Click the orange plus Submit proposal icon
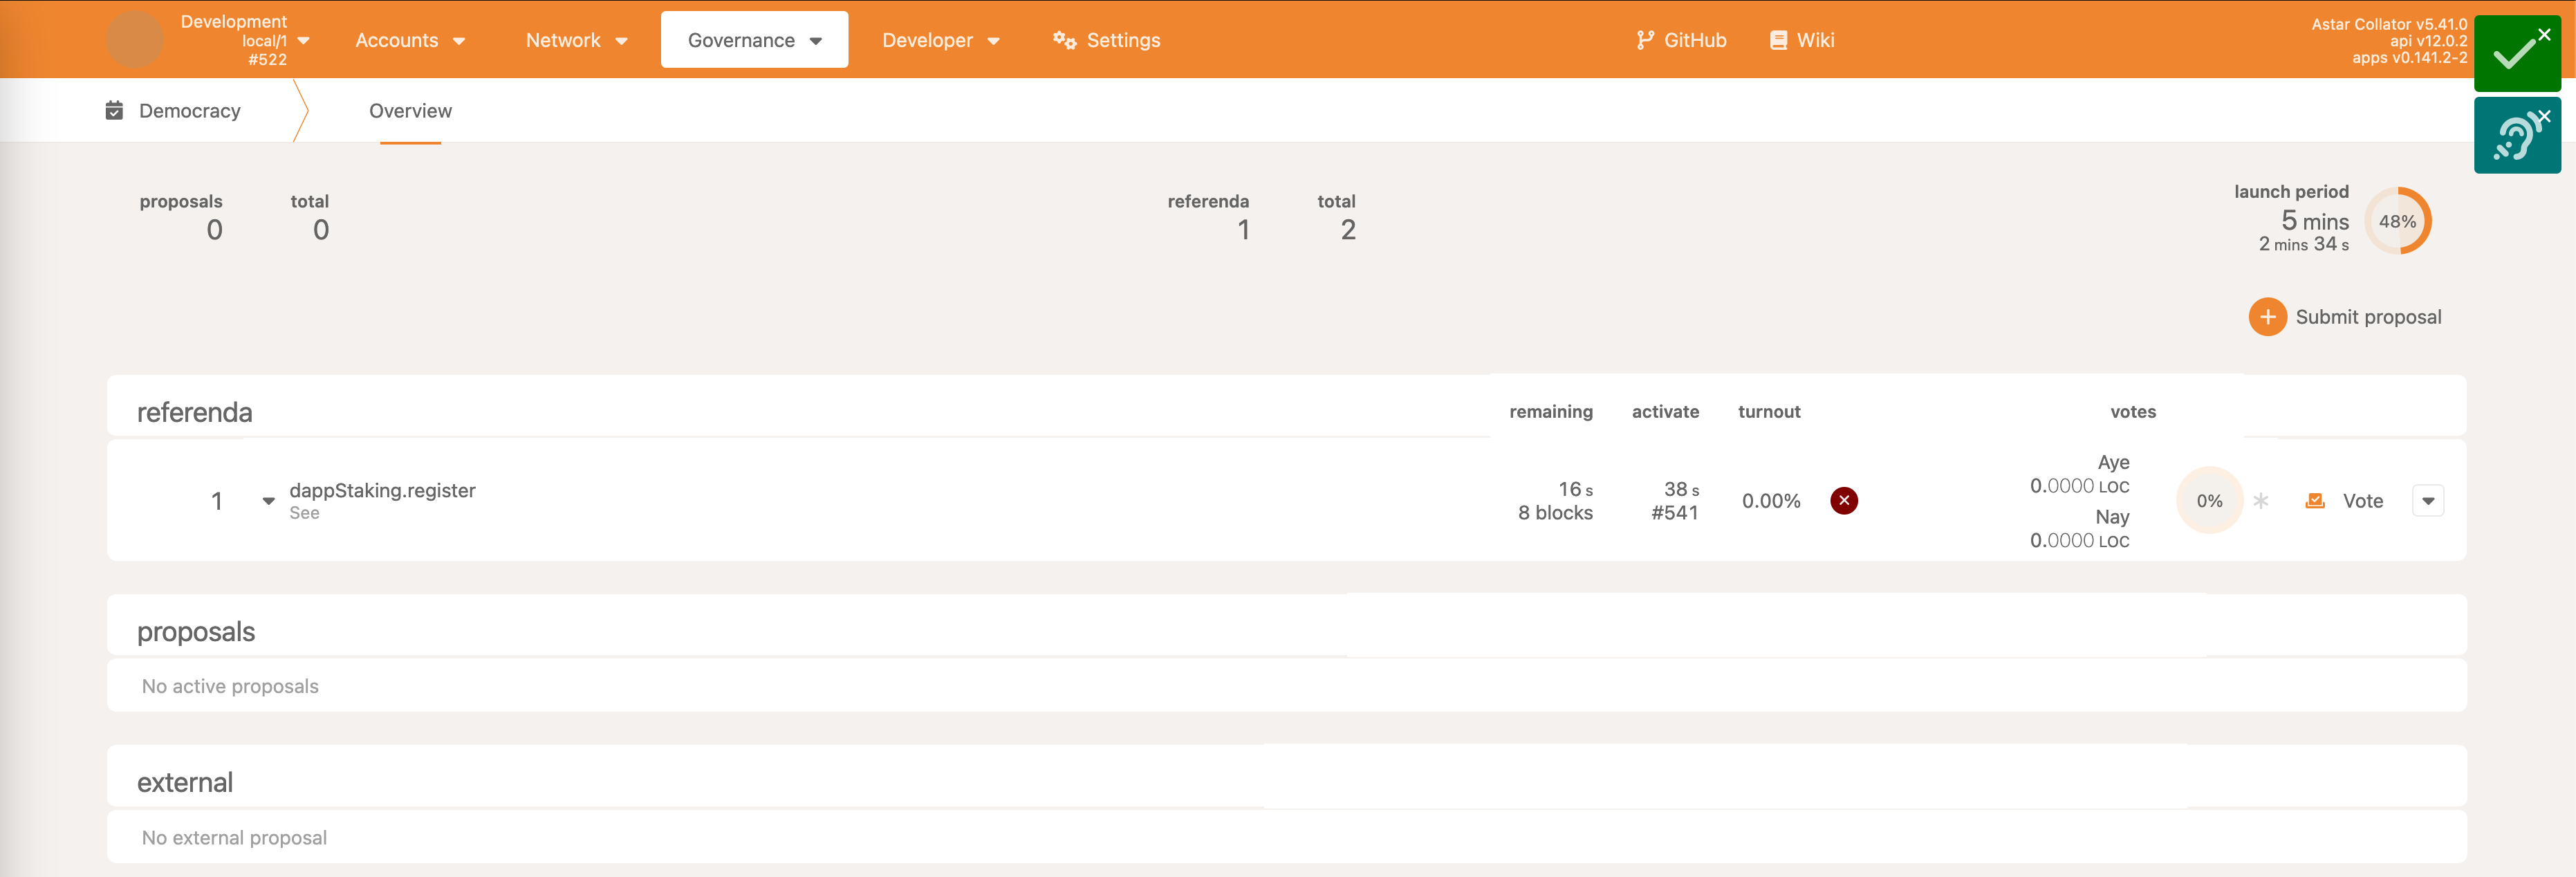Screen dimensions: 2576x877 (2267, 317)
